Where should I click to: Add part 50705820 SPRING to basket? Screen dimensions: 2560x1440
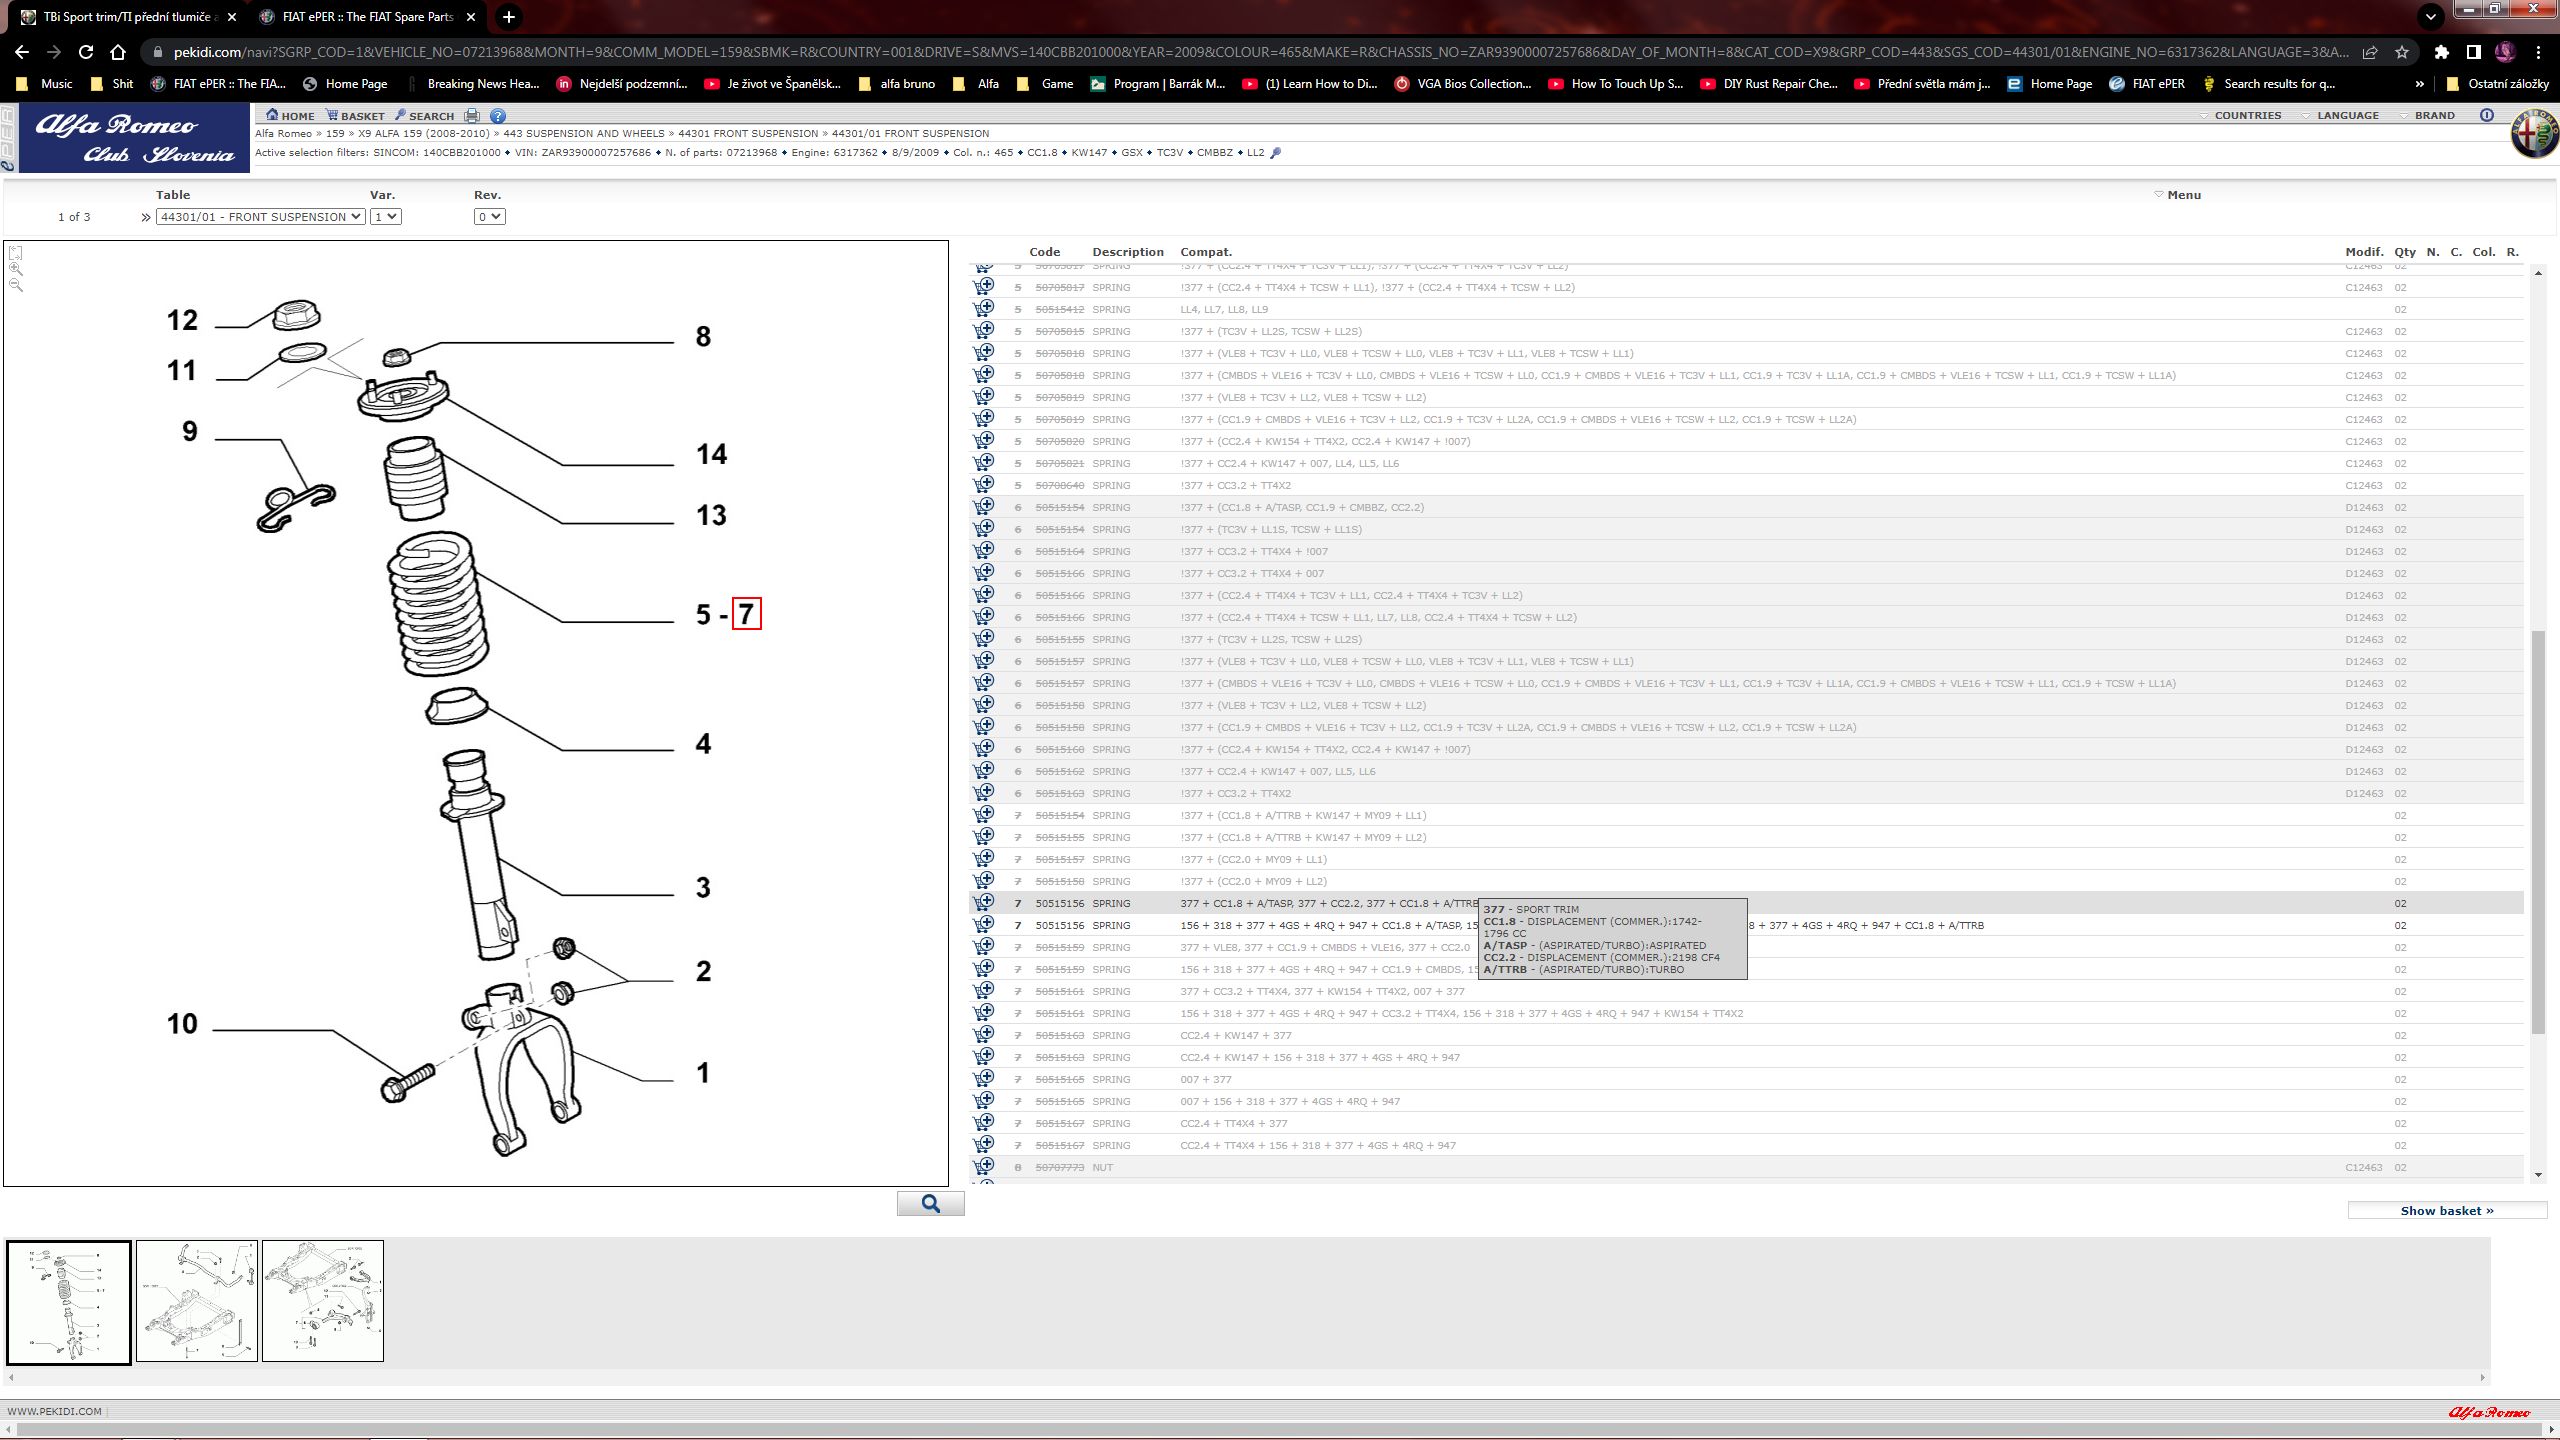[984, 440]
